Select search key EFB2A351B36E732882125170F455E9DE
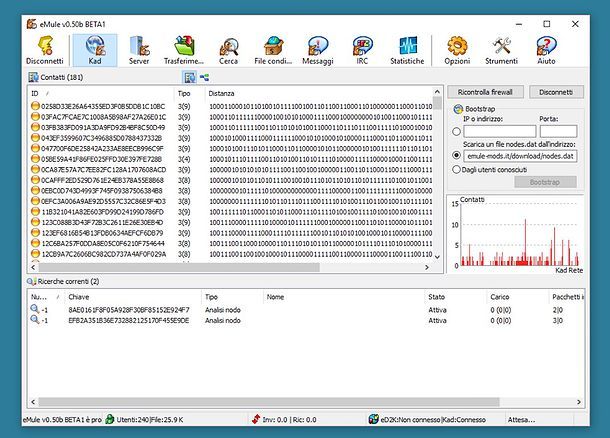The height and width of the screenshot is (438, 610). (129, 320)
